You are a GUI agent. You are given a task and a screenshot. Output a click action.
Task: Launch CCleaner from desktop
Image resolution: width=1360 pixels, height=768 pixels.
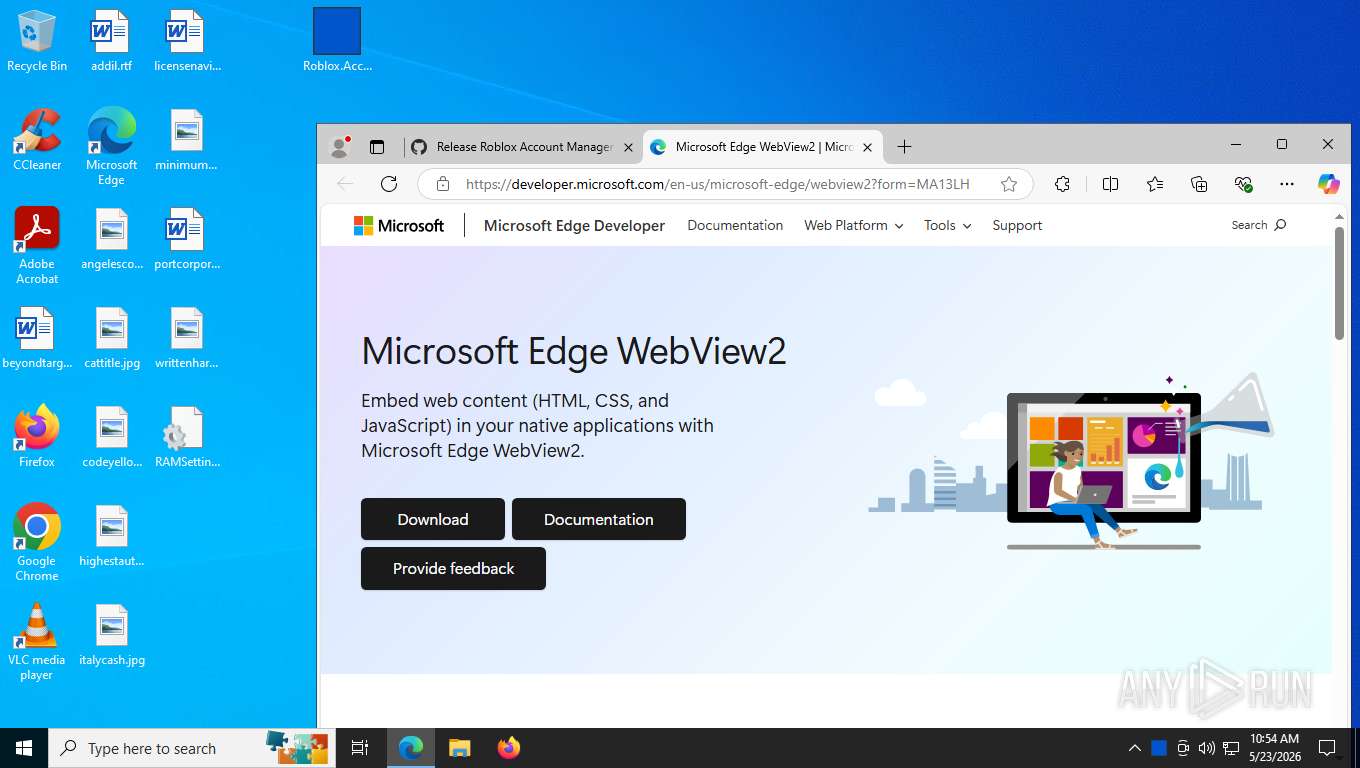pos(37,140)
